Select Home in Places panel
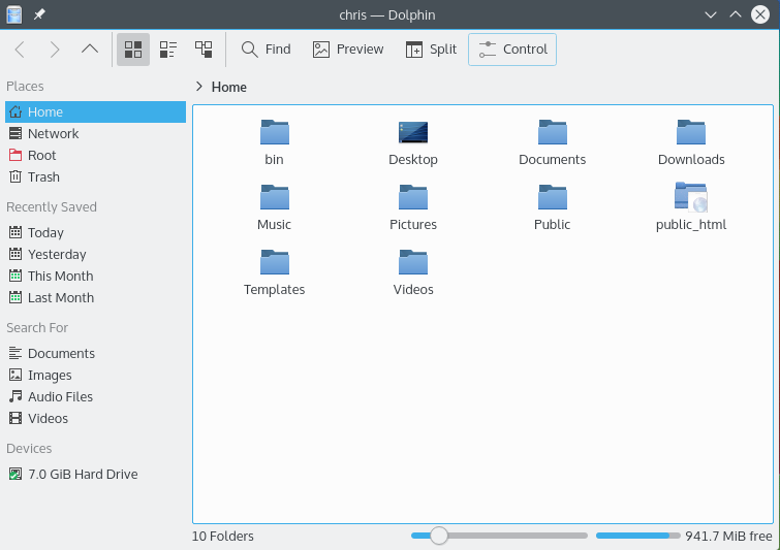The width and height of the screenshot is (780, 550). 96,112
